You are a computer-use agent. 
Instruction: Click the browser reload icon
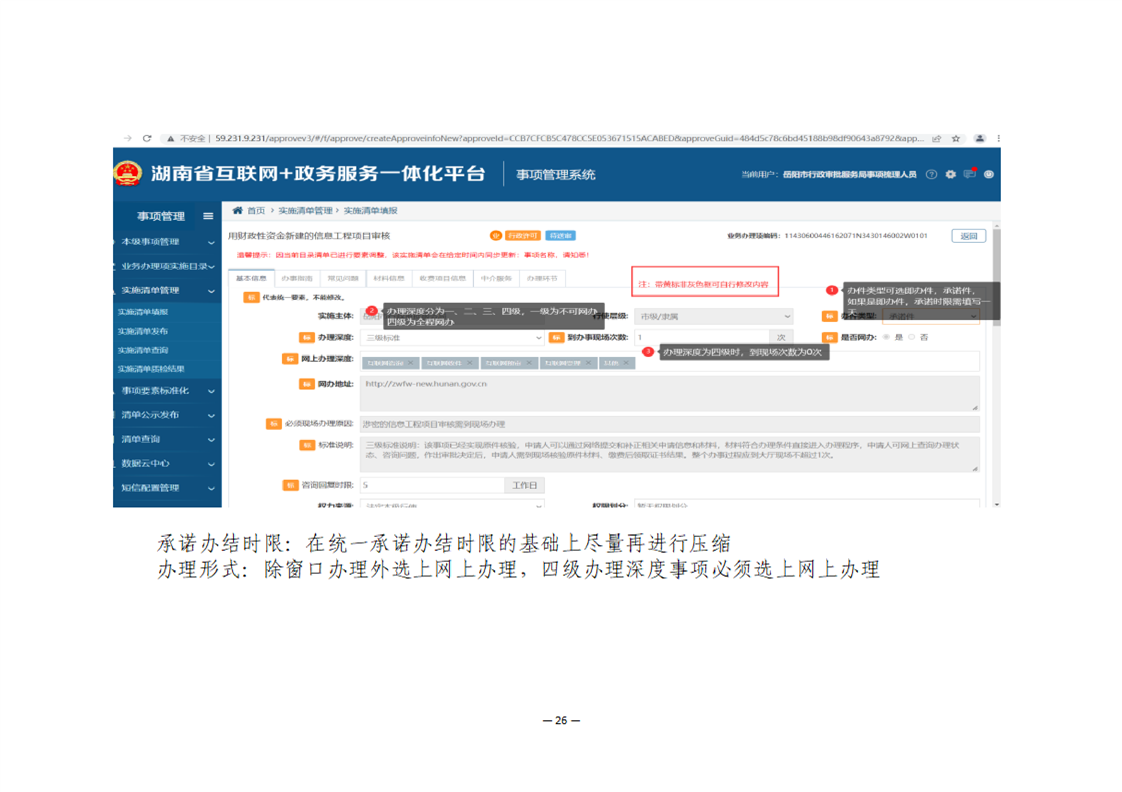[x=147, y=138]
